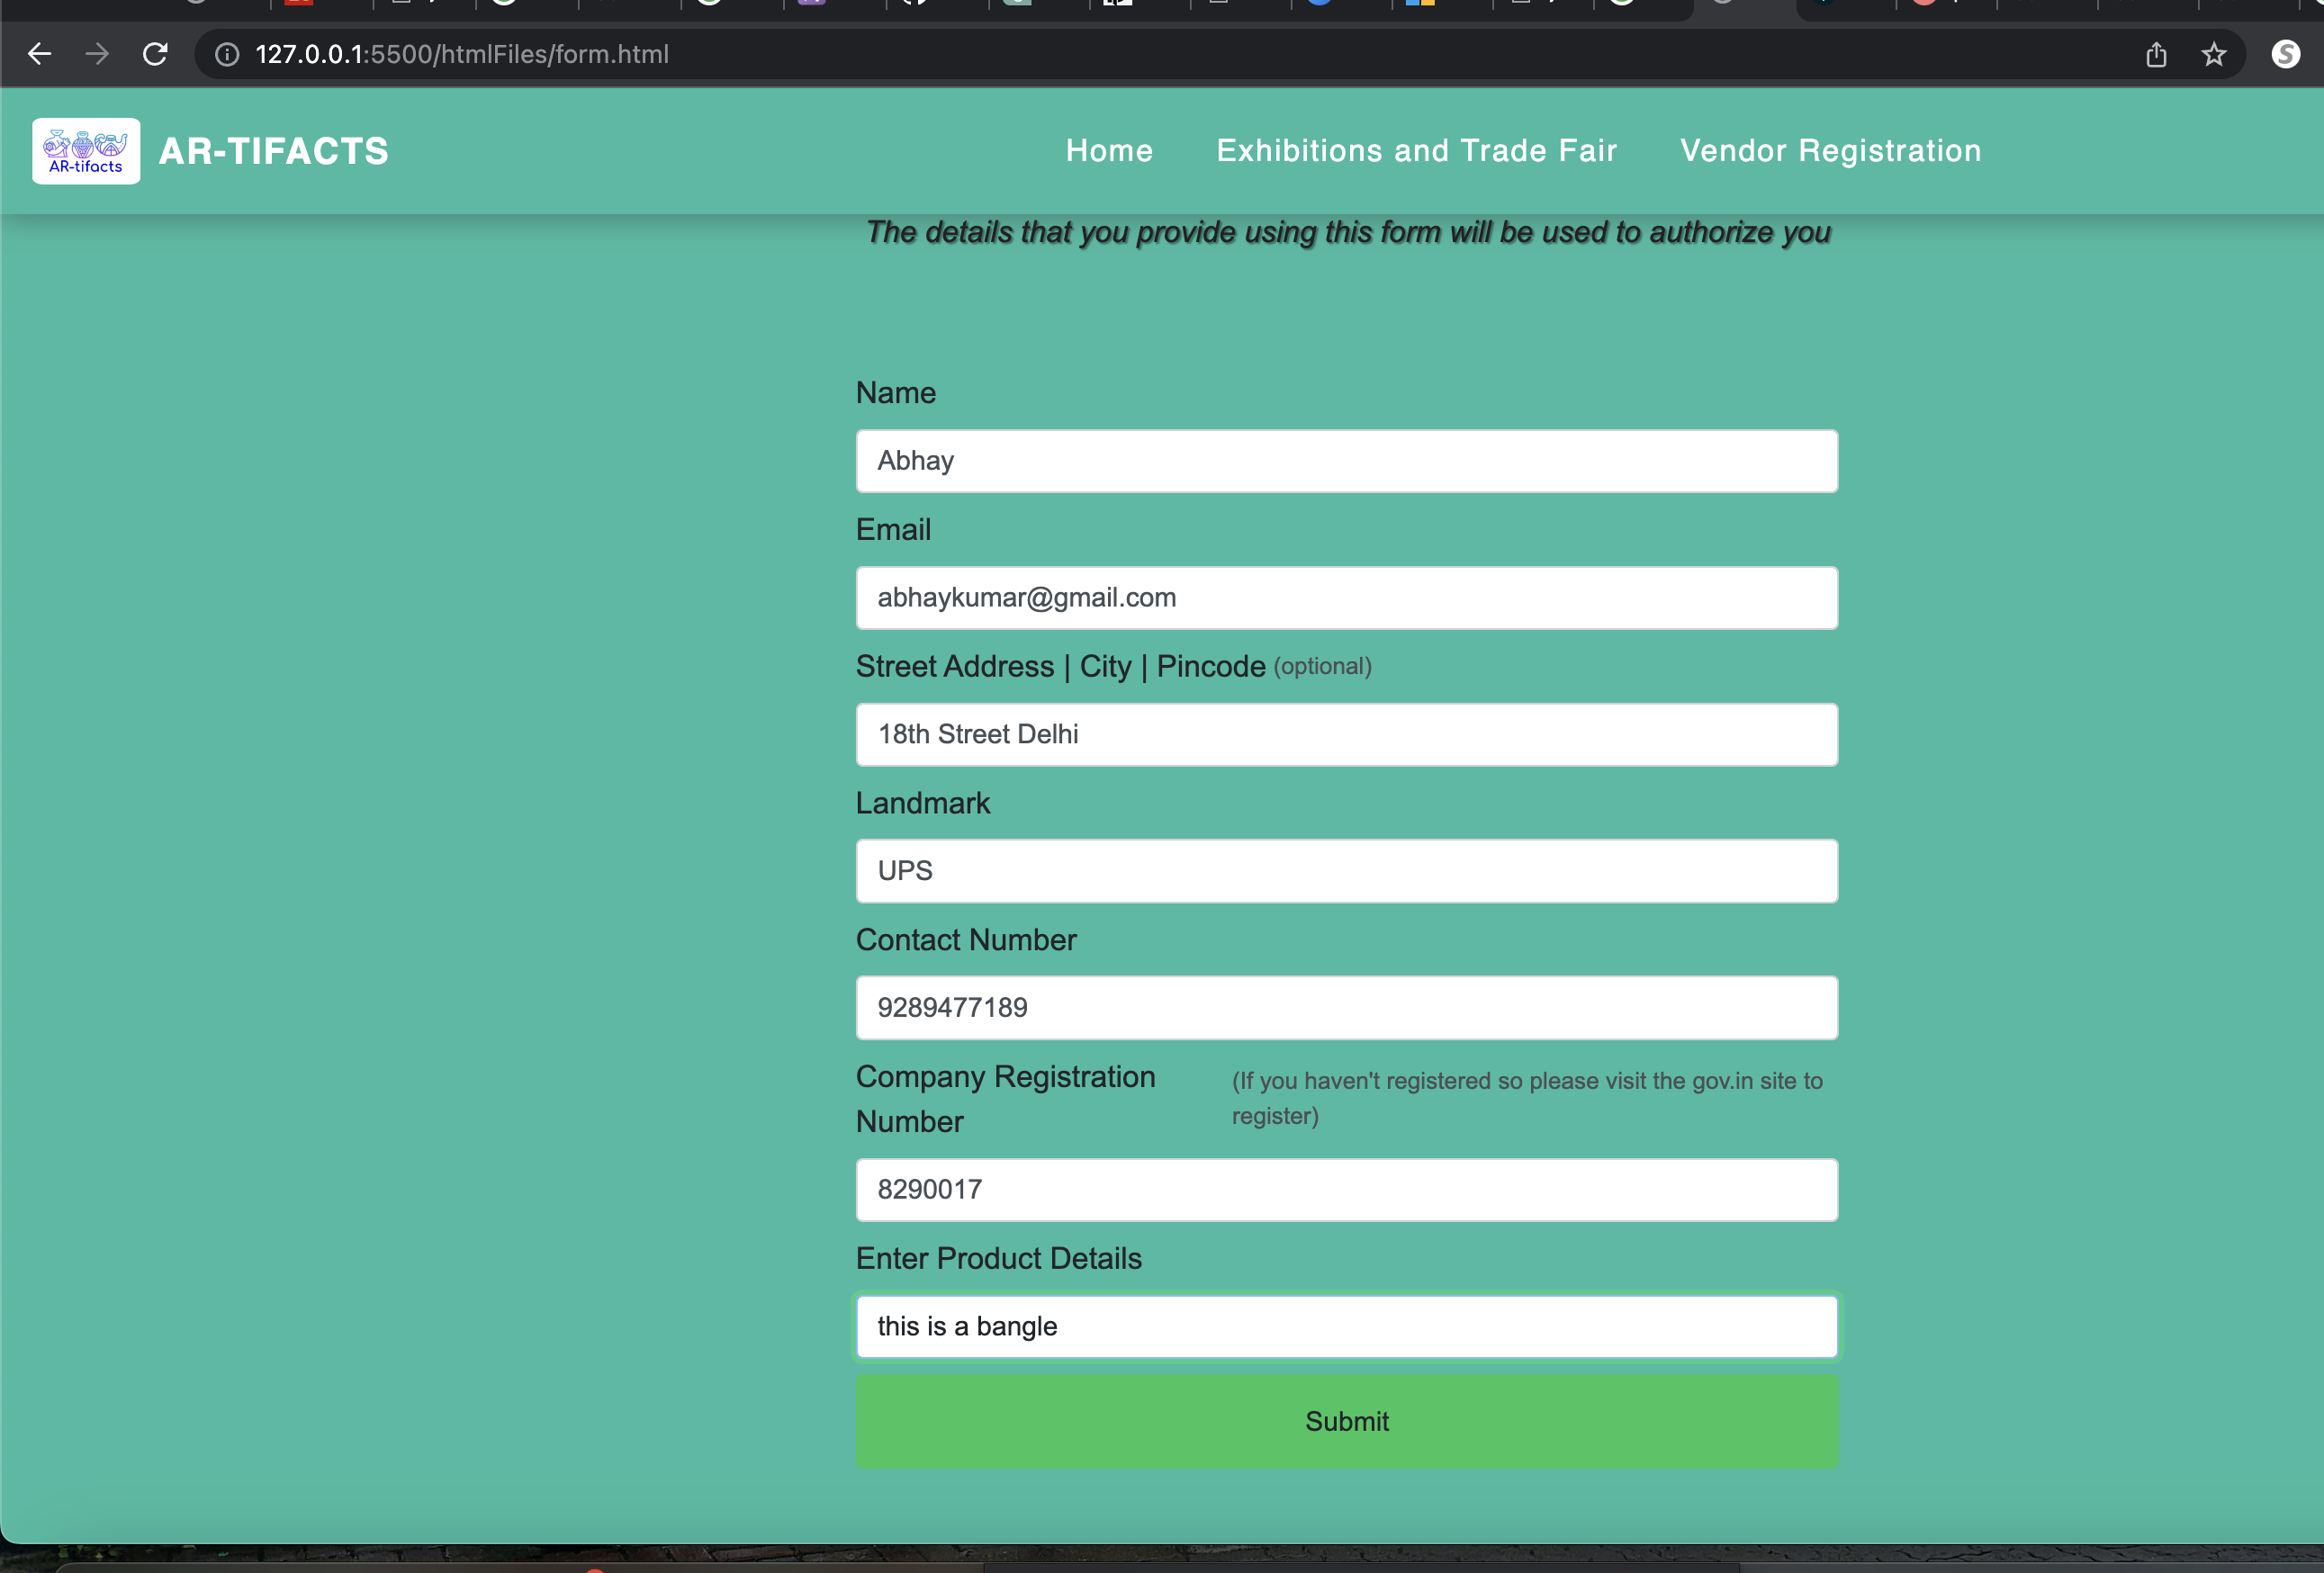Image resolution: width=2324 pixels, height=1573 pixels.
Task: Click the Name field containing Abhay
Action: click(x=1346, y=461)
